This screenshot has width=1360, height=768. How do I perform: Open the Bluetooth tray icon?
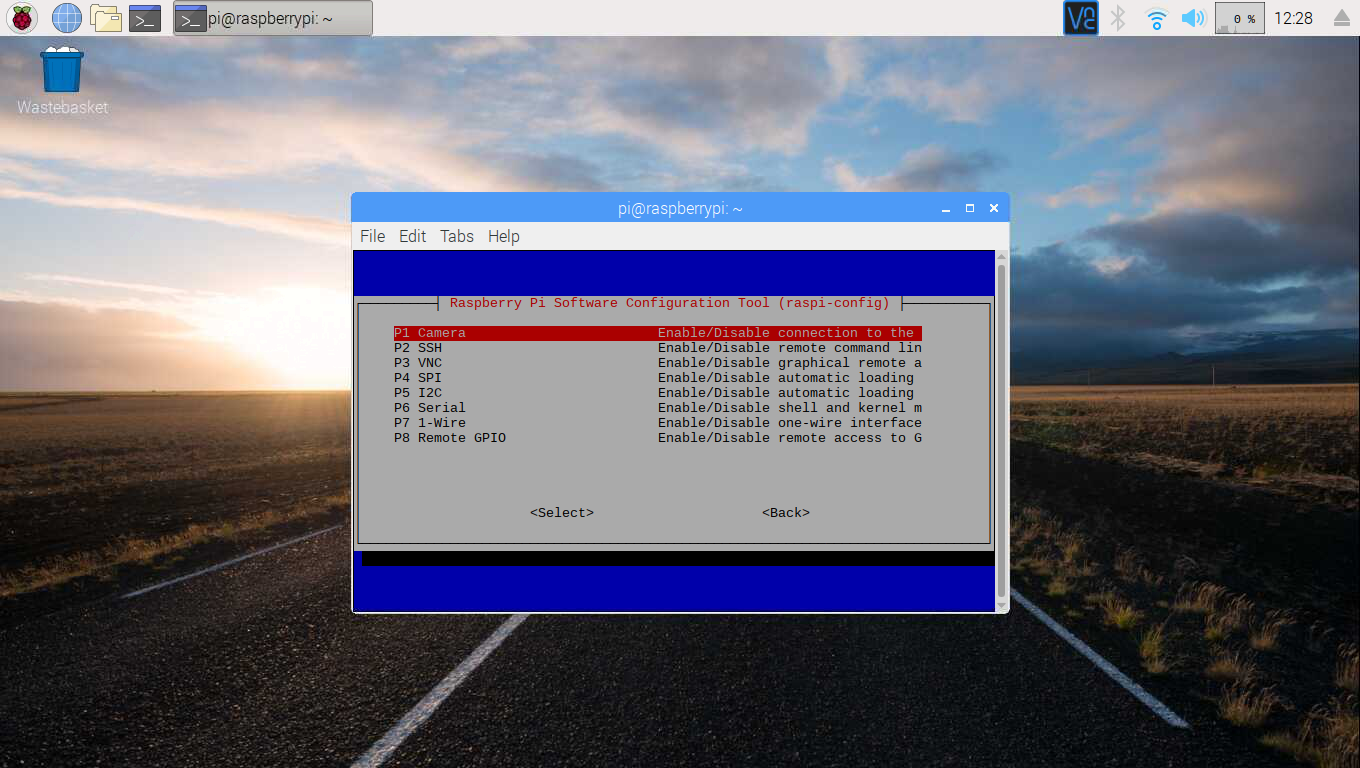[x=1120, y=18]
